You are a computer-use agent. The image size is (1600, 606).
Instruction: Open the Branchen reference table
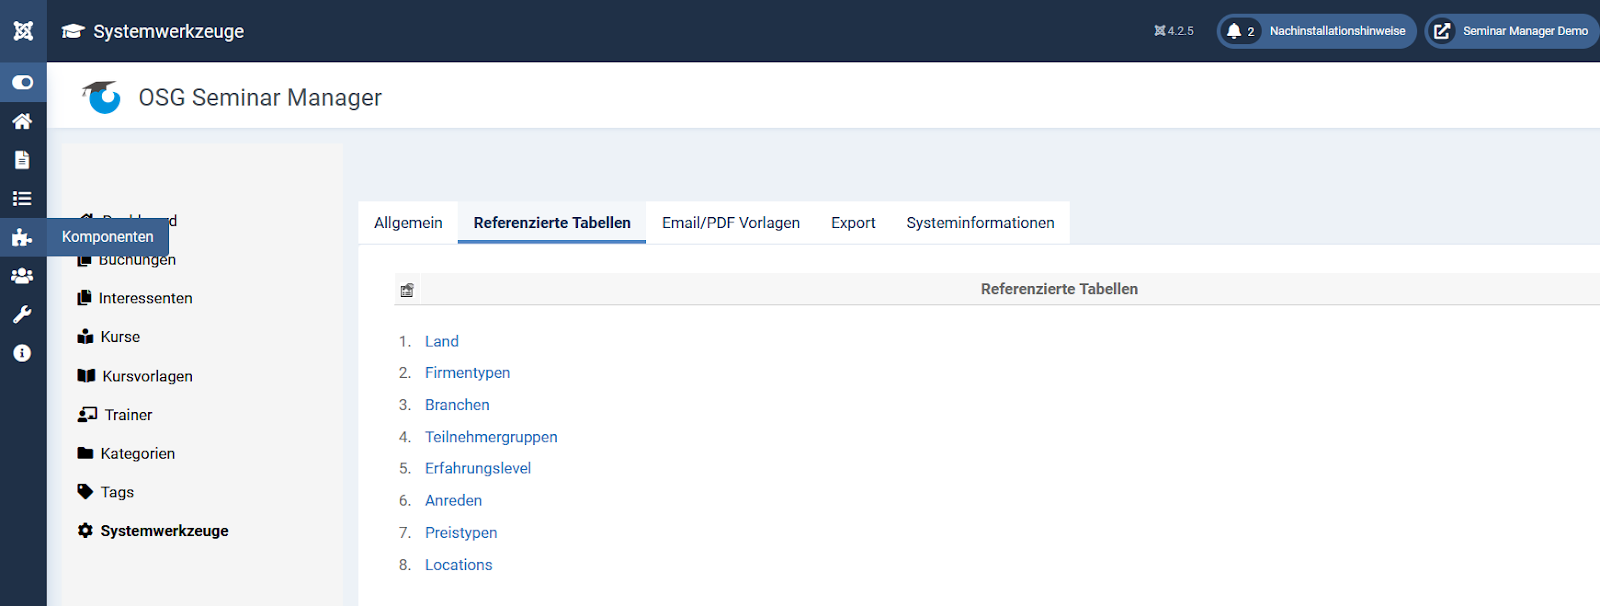tap(457, 405)
